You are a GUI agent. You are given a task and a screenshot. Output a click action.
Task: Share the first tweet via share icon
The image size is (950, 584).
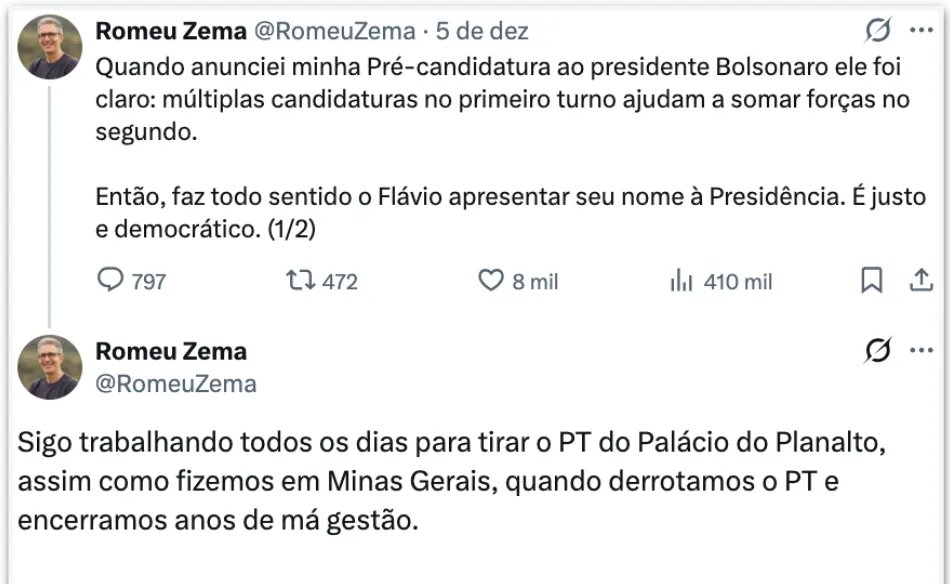(x=920, y=282)
